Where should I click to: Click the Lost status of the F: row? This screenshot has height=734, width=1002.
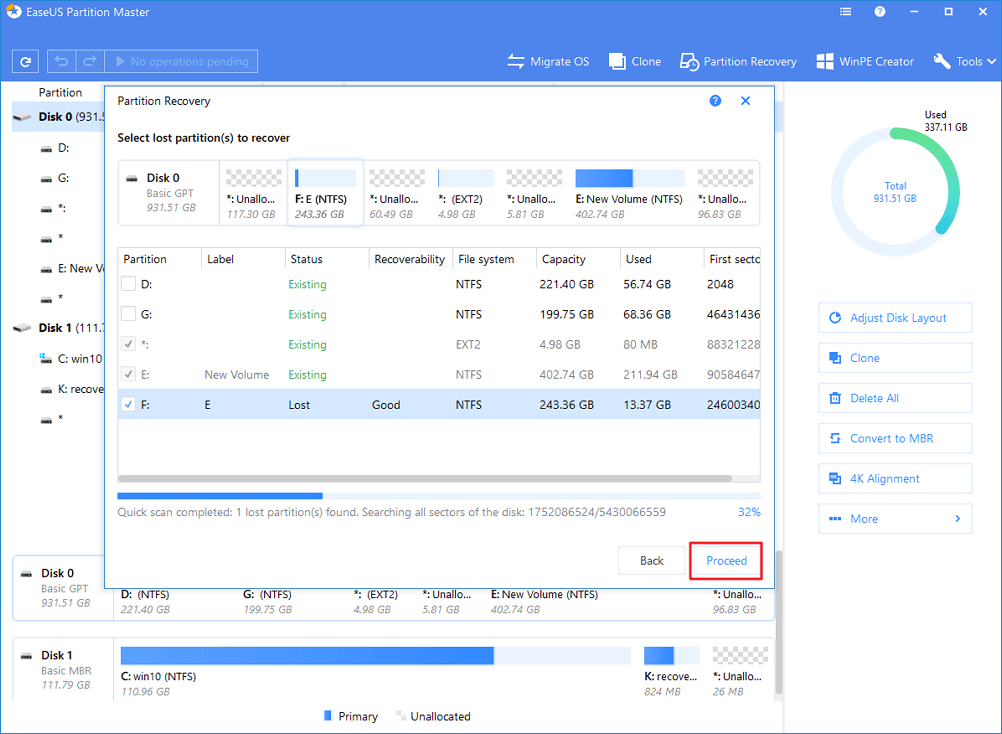pyautogui.click(x=299, y=404)
